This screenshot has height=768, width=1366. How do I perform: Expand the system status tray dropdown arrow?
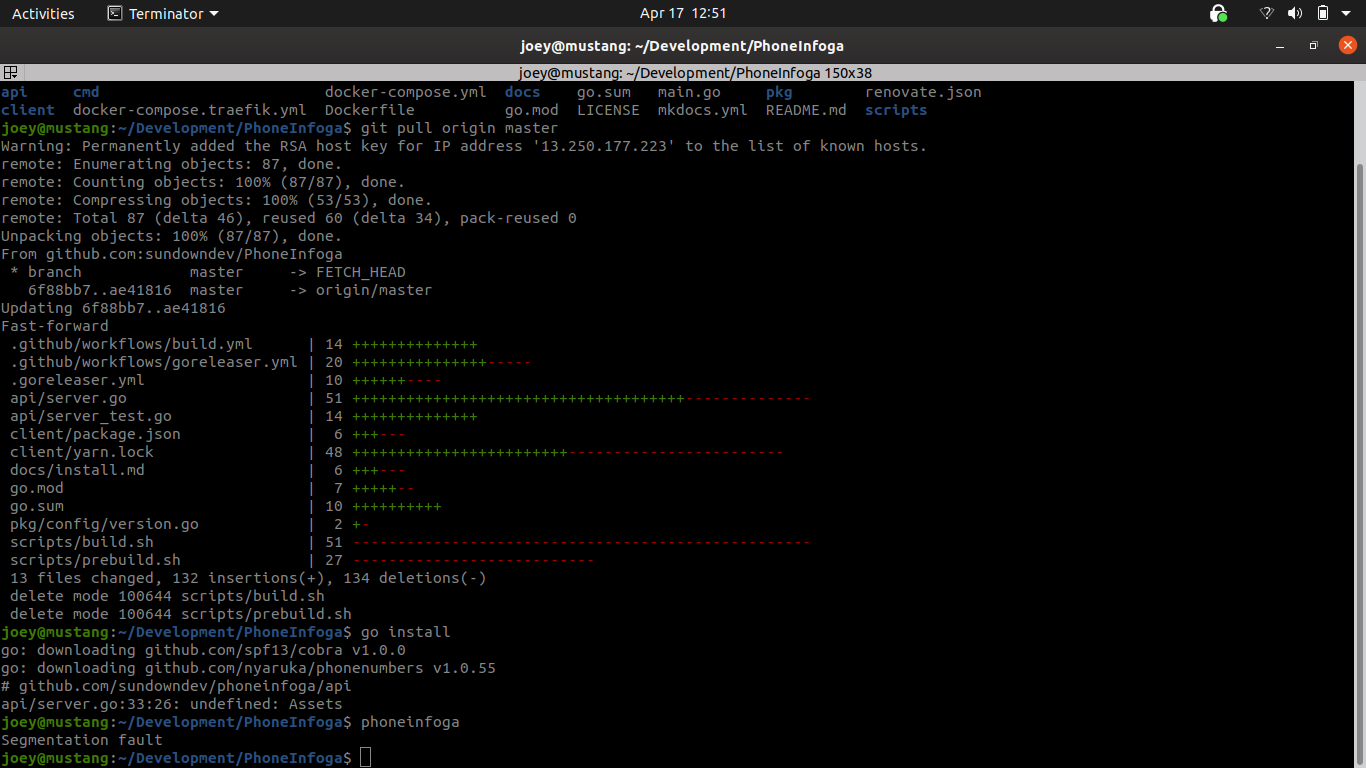point(1347,12)
